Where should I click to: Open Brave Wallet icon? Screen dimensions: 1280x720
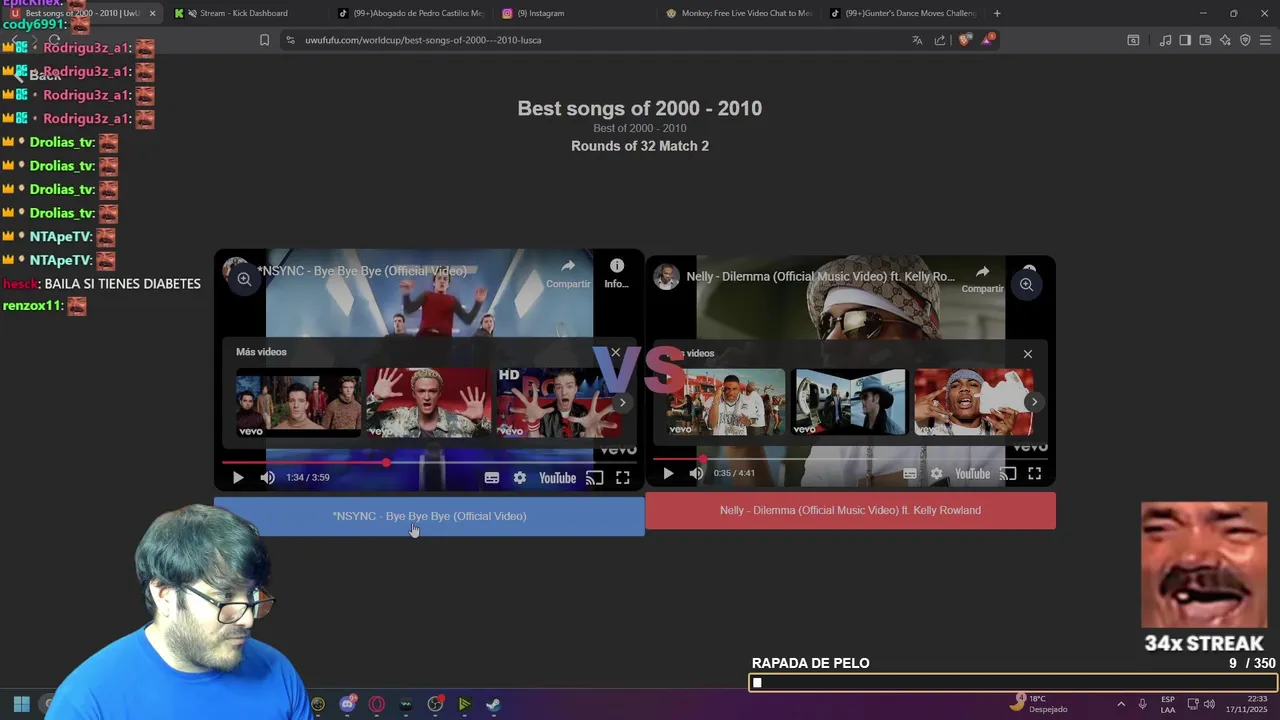coord(1205,40)
